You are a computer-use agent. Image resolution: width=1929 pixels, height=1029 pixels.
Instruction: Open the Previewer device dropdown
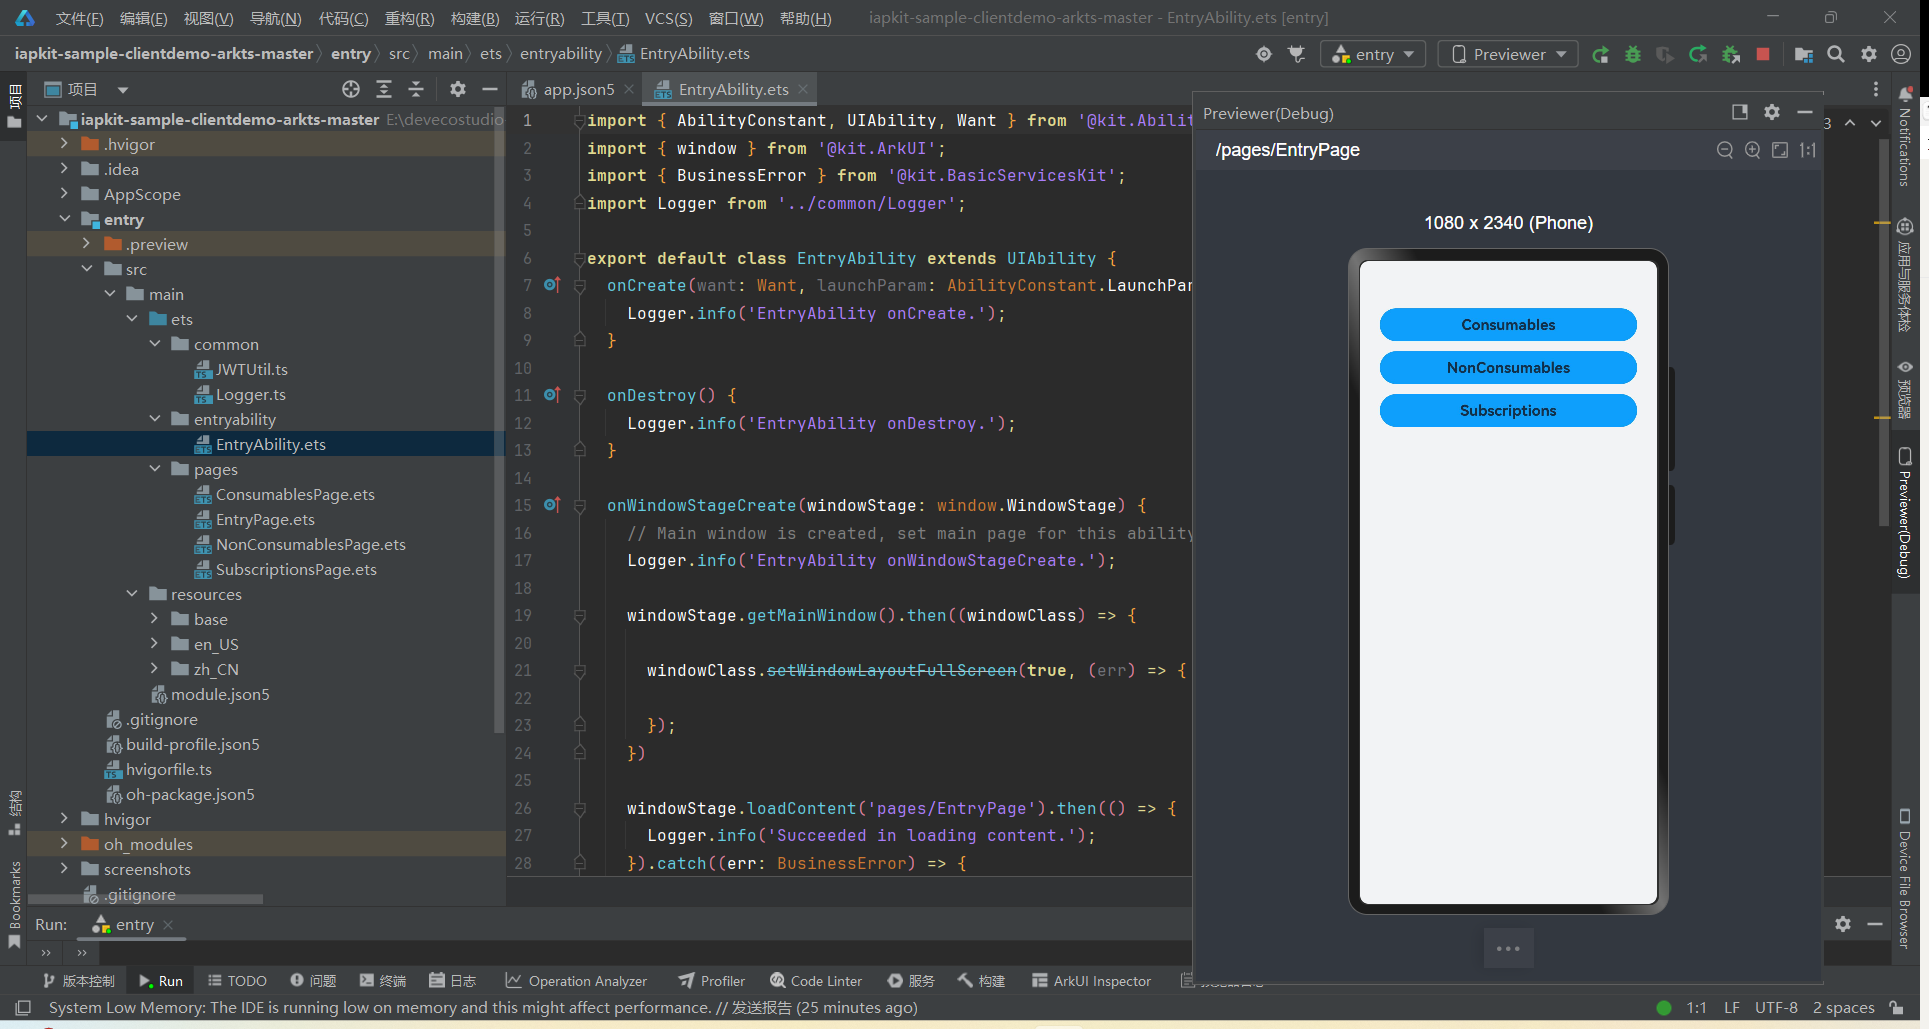(1508, 54)
